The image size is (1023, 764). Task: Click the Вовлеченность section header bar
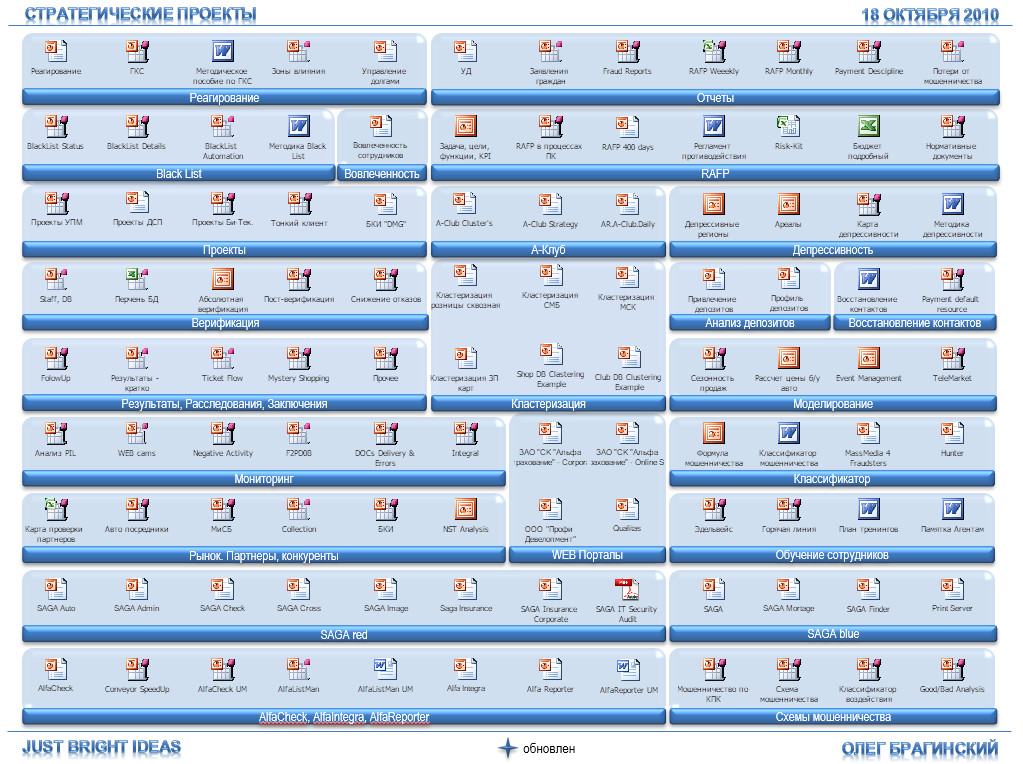382,174
